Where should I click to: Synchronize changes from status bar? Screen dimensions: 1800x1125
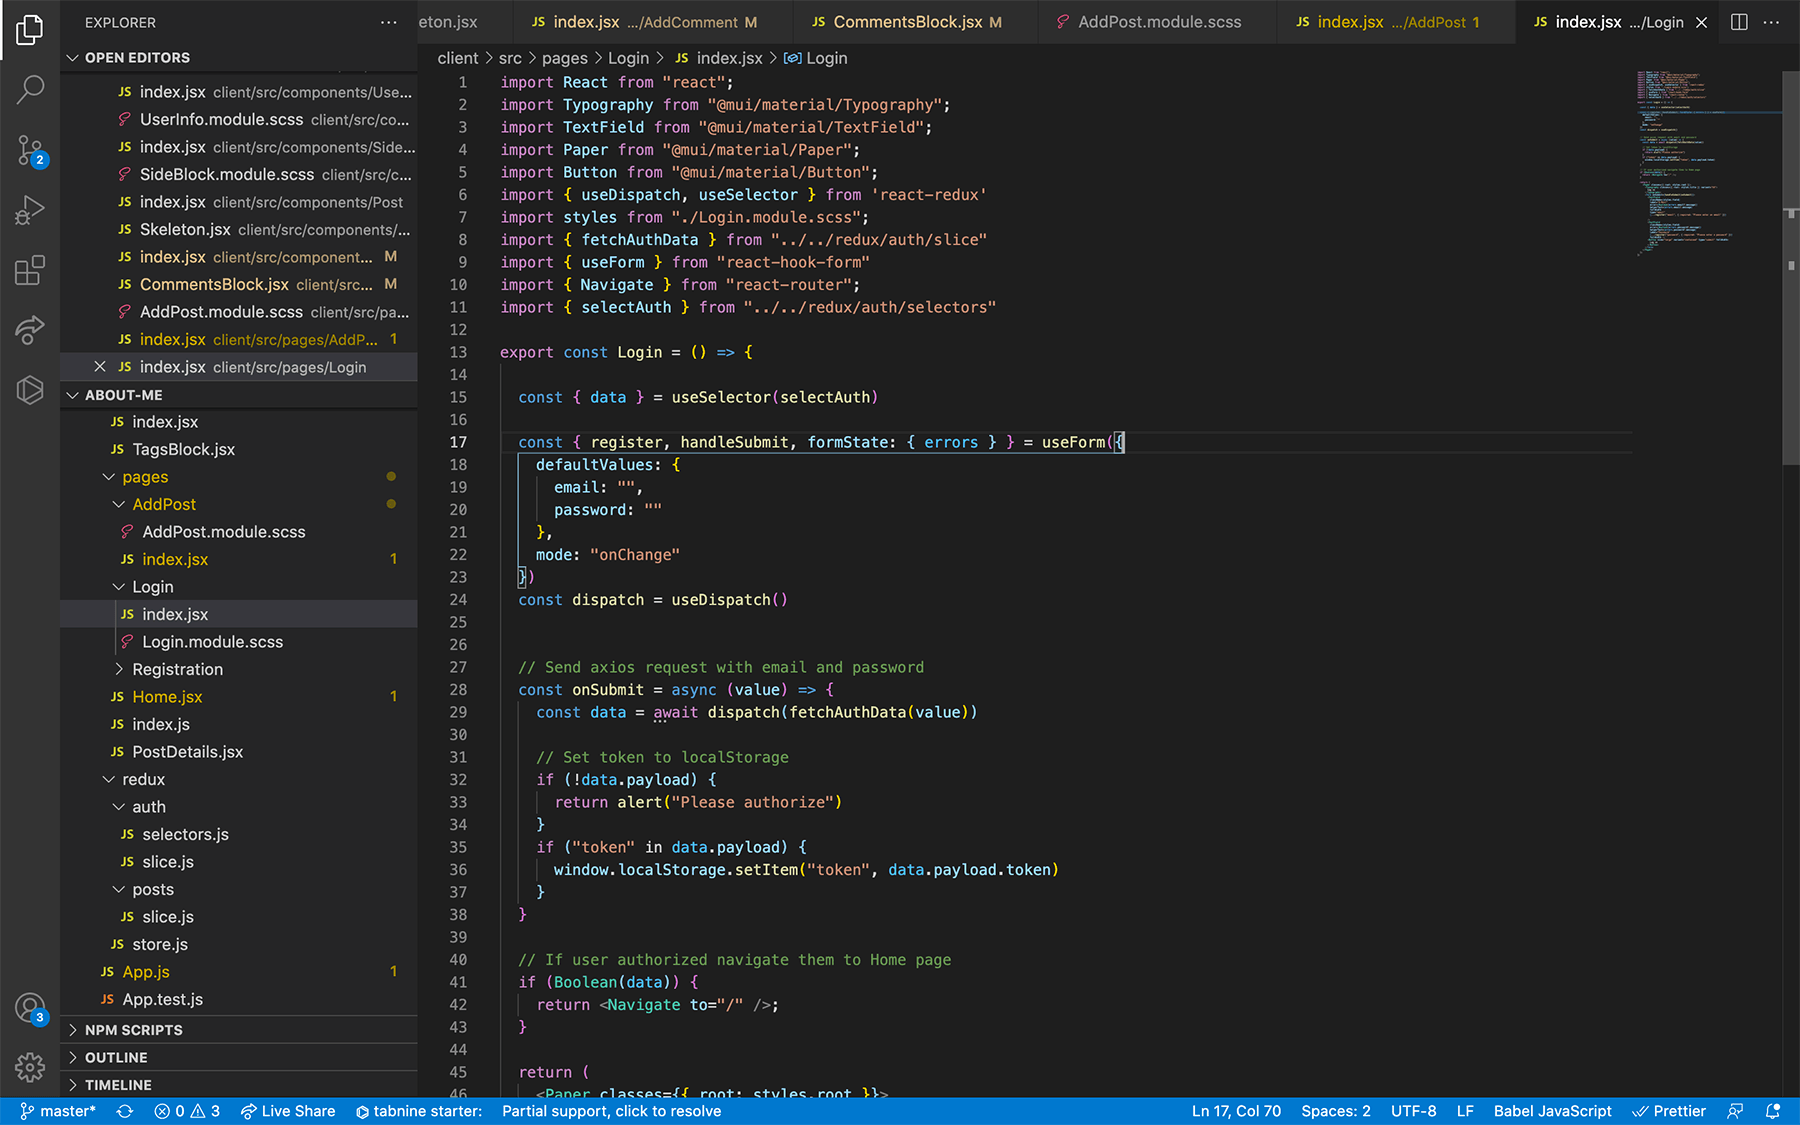(x=125, y=1111)
